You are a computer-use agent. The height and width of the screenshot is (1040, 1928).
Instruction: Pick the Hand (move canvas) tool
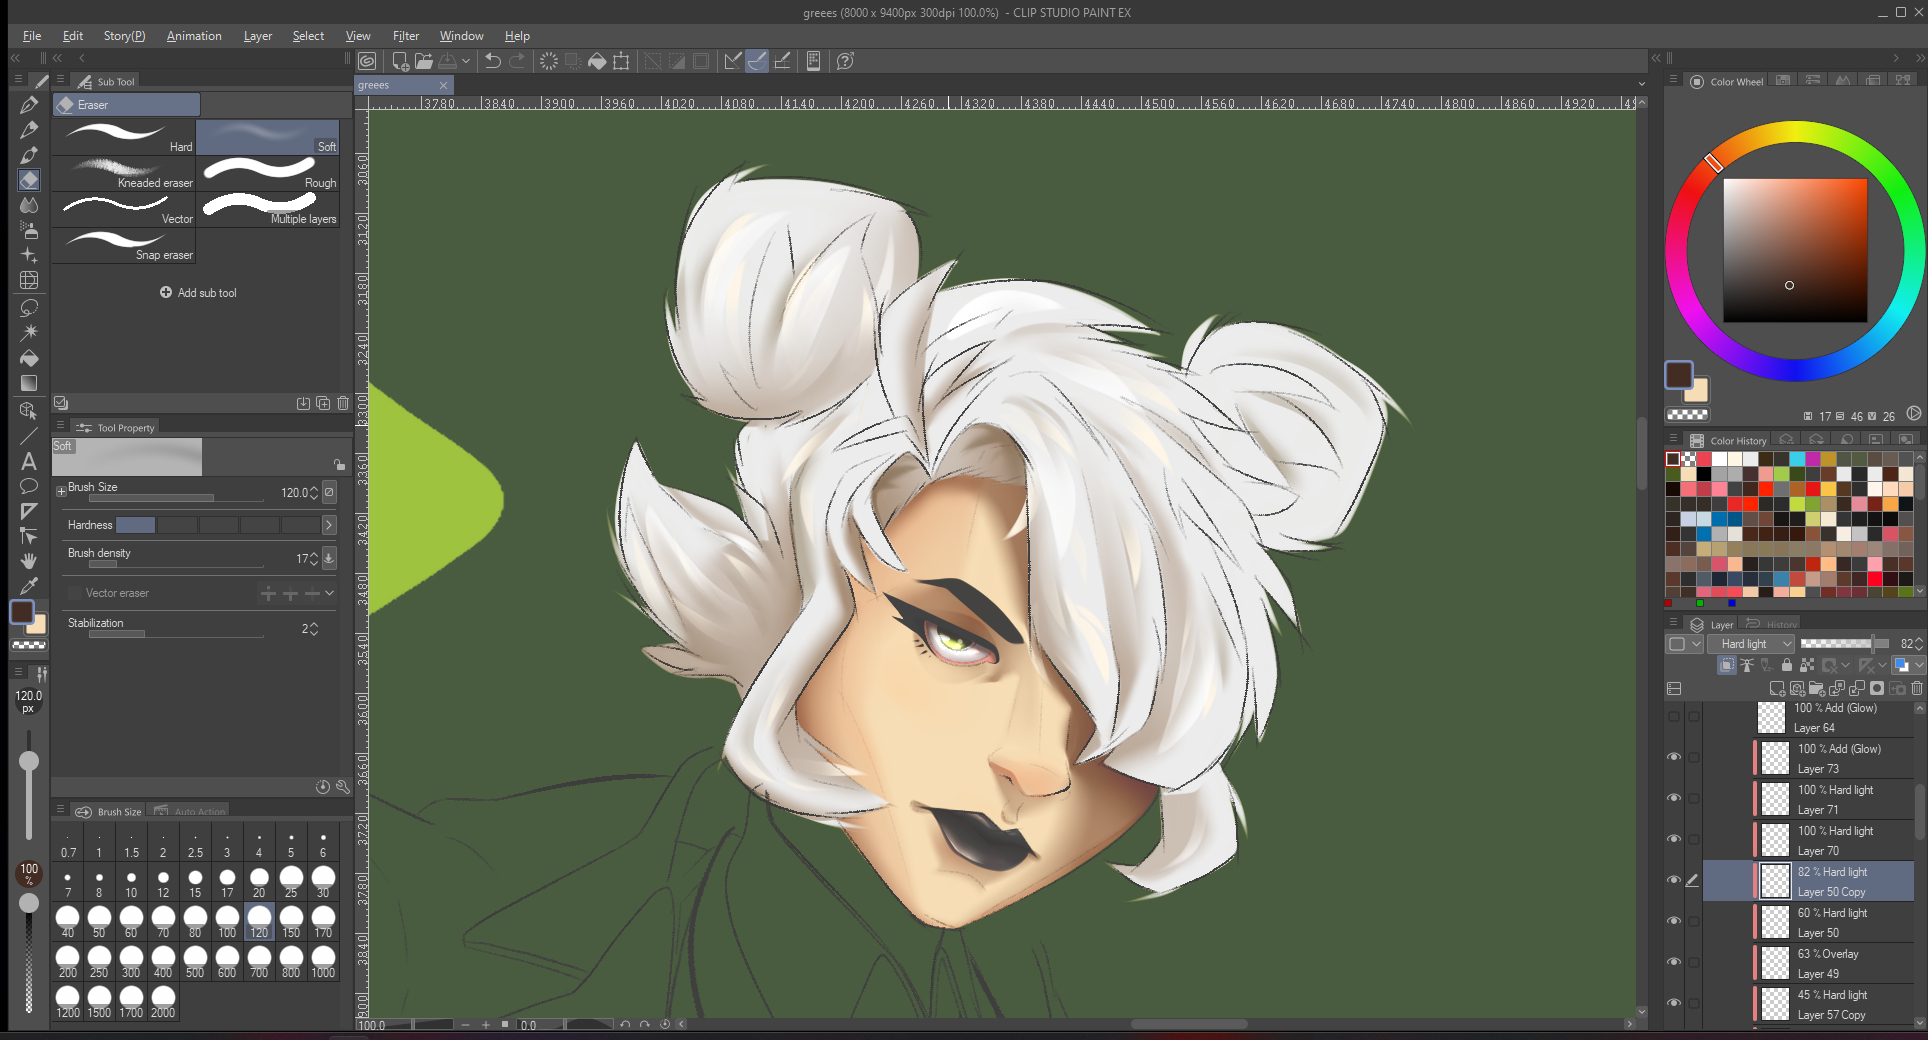coord(29,561)
